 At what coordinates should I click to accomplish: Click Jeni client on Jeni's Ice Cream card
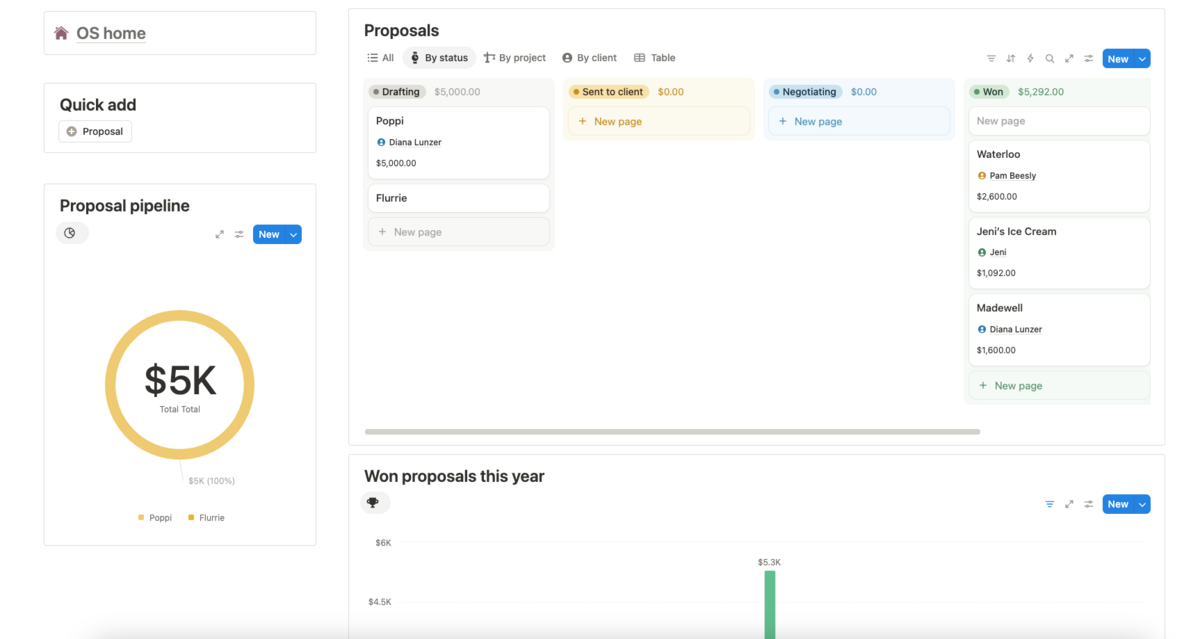992,253
